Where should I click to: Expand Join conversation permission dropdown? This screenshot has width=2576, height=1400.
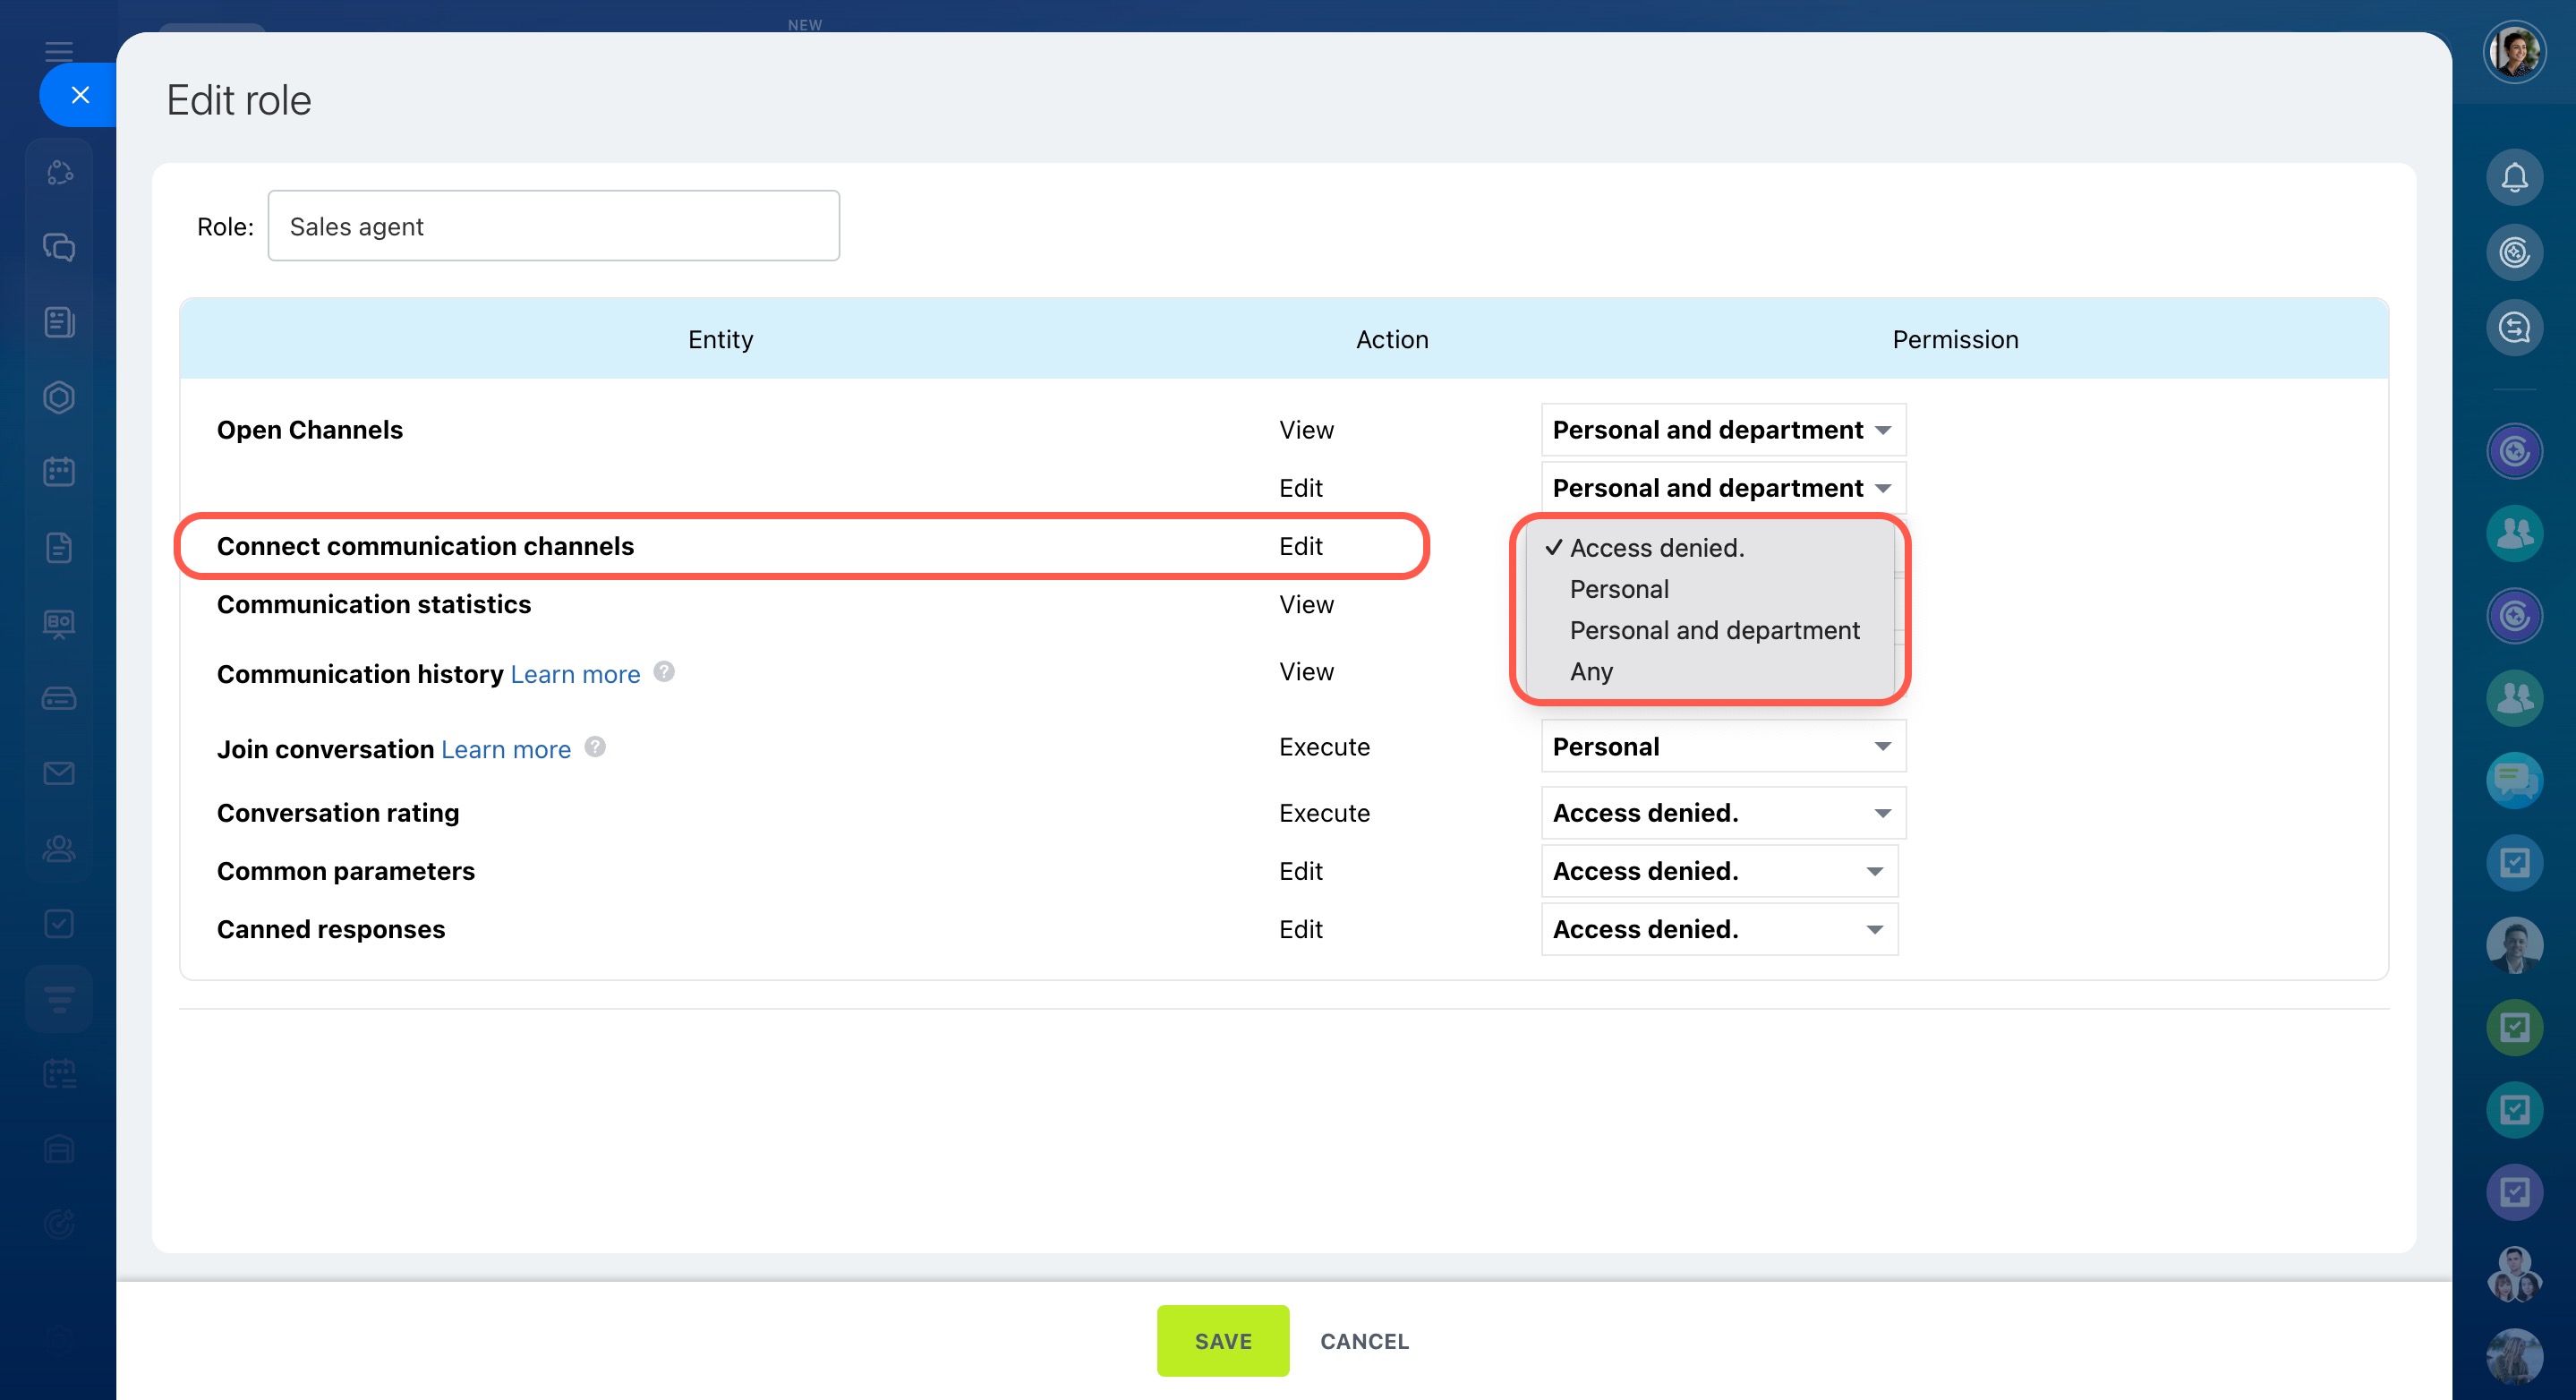point(1722,747)
